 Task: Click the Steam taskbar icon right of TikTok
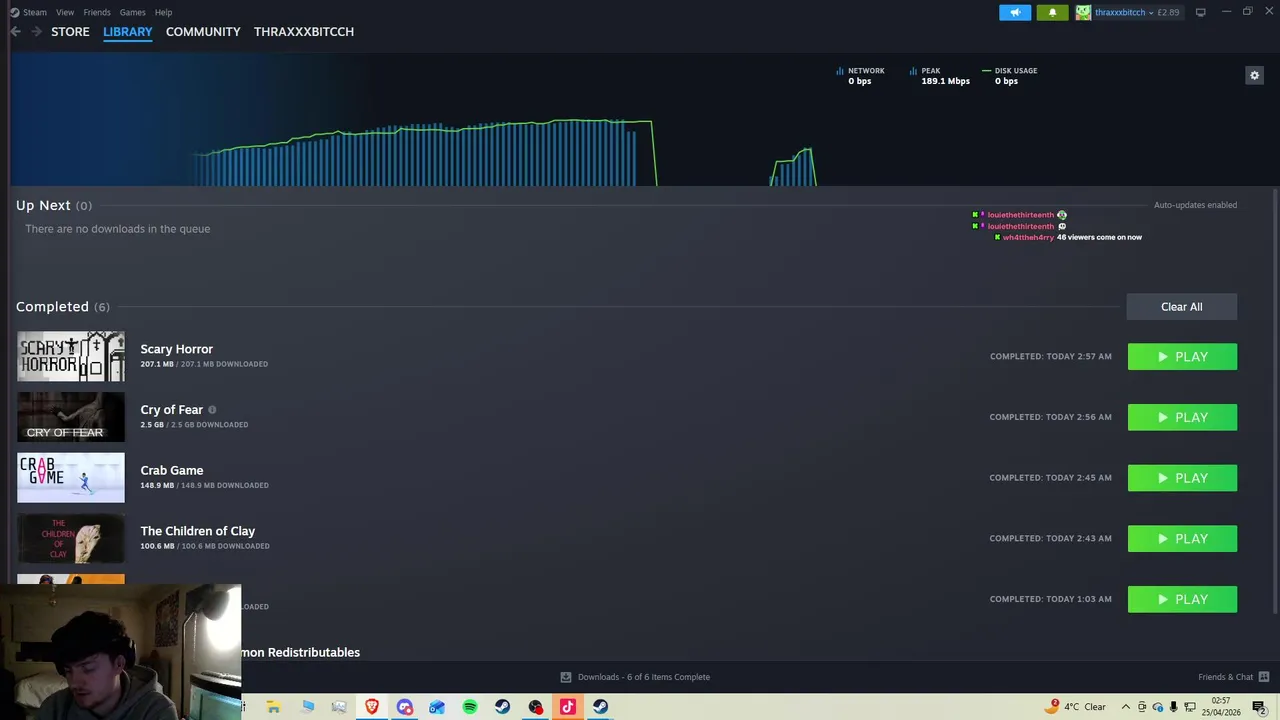600,707
